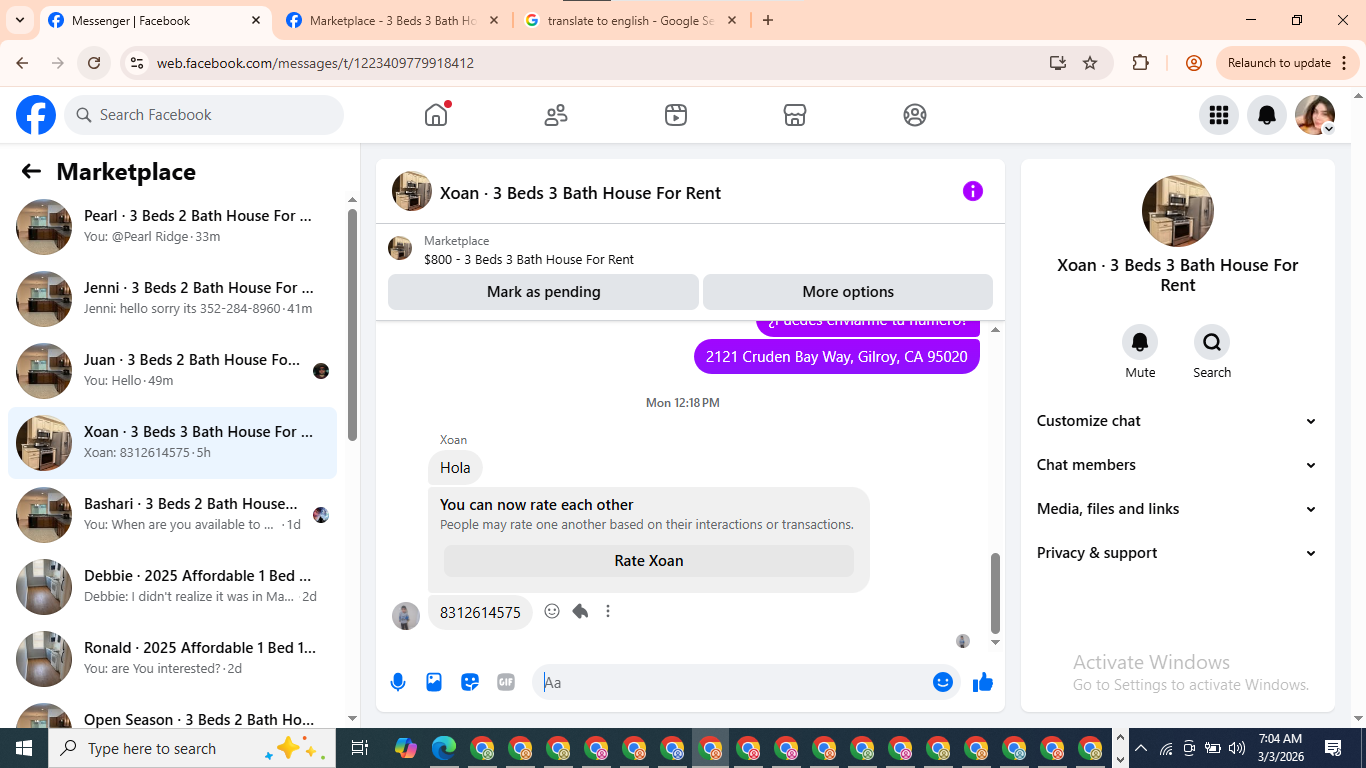1366x768 pixels.
Task: Attach a photo using the image icon
Action: pos(434,682)
